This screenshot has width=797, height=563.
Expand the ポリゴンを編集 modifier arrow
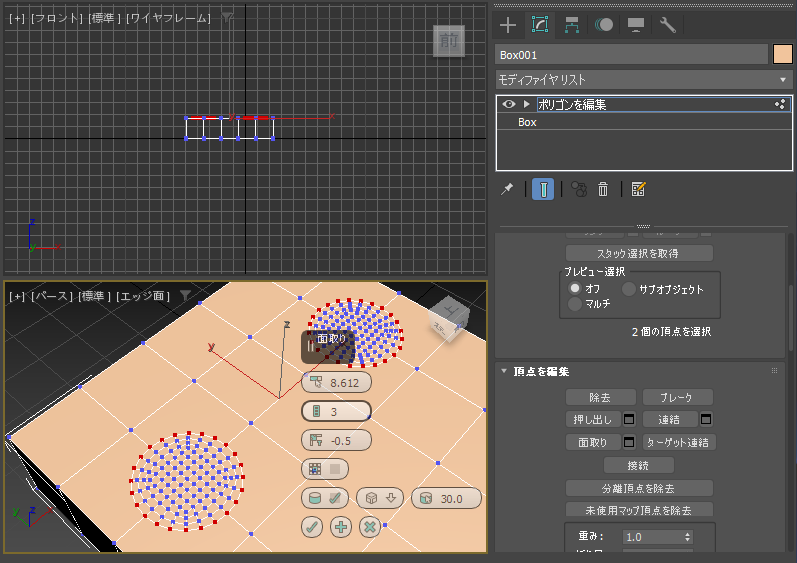click(527, 104)
